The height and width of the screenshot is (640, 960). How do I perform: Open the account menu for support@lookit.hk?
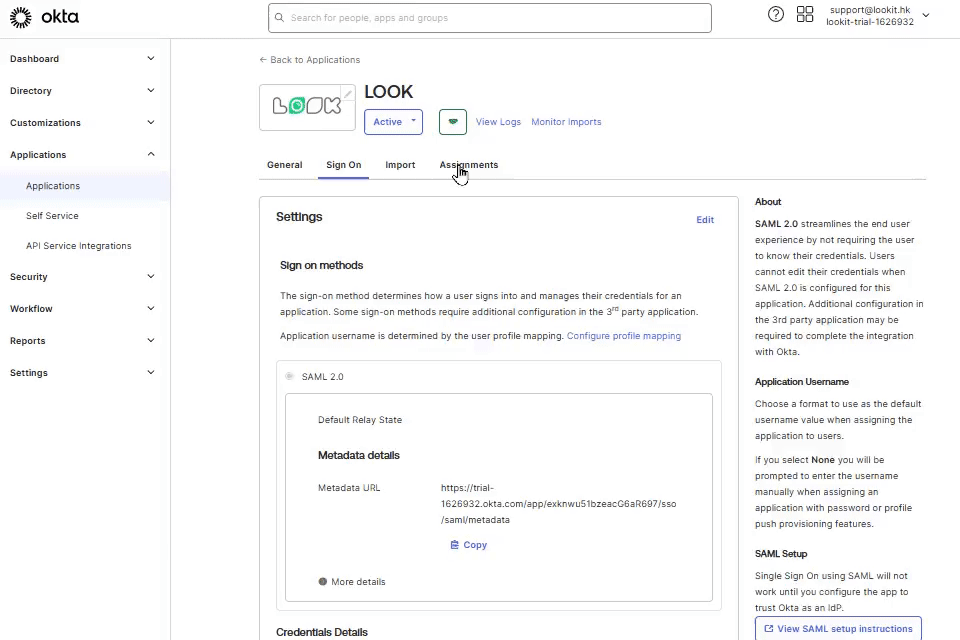click(877, 15)
